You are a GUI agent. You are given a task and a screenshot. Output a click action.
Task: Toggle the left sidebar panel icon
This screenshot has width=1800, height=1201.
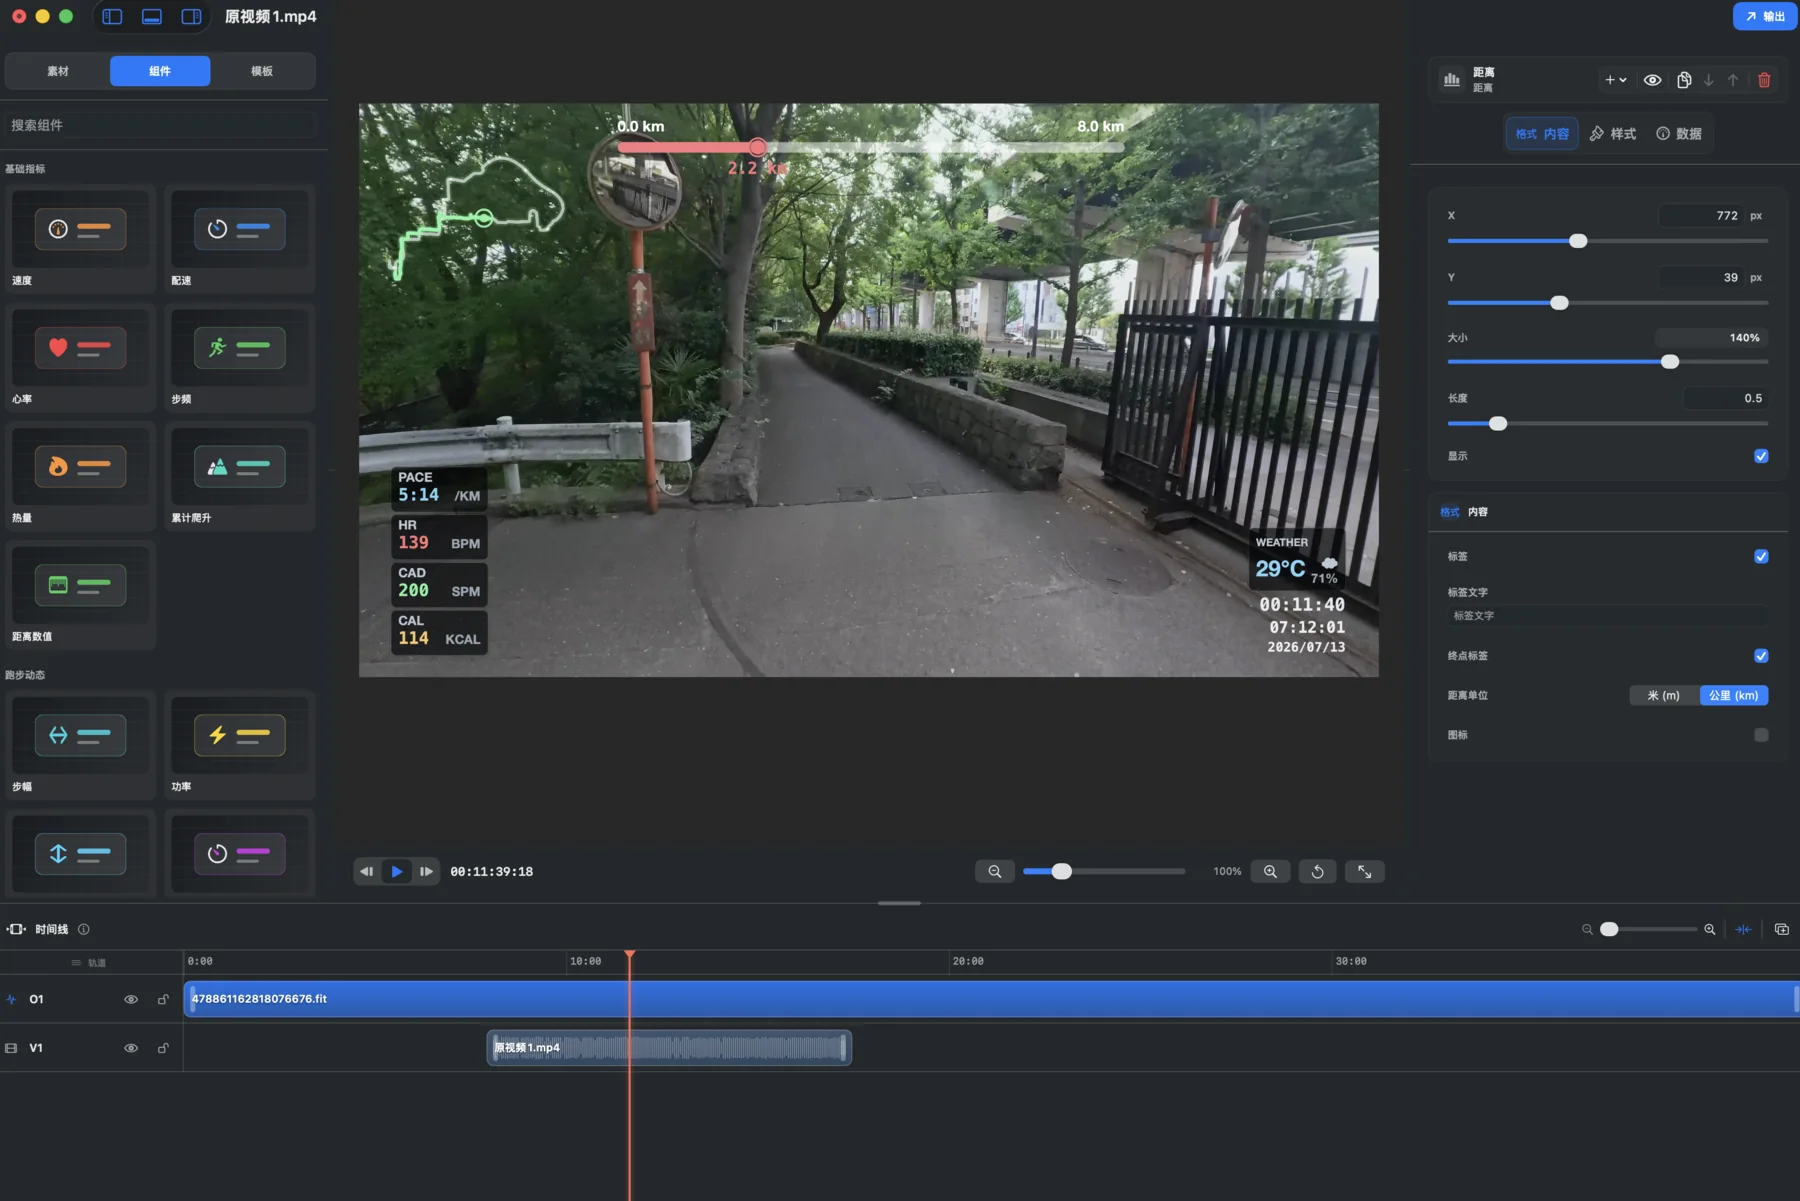[x=112, y=16]
